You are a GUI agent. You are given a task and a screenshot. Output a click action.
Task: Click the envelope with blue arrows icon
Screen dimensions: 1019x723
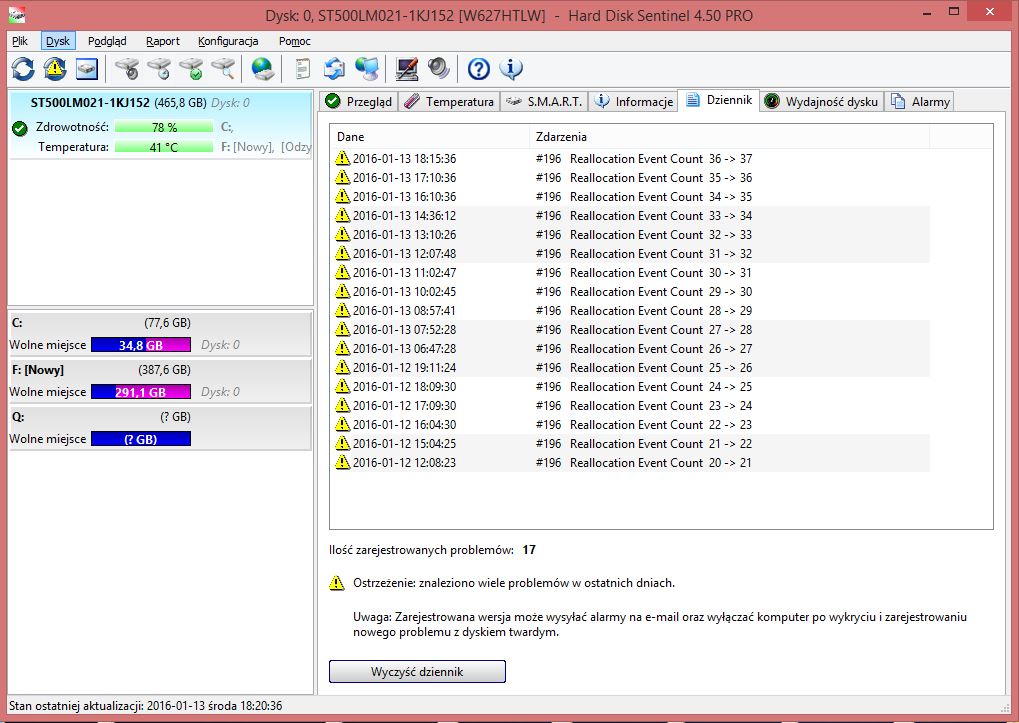tap(335, 68)
